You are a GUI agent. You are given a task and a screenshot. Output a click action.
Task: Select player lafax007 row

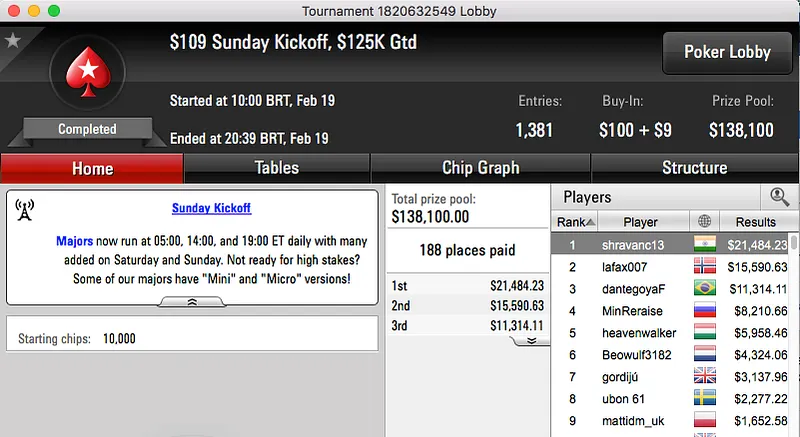click(640, 267)
